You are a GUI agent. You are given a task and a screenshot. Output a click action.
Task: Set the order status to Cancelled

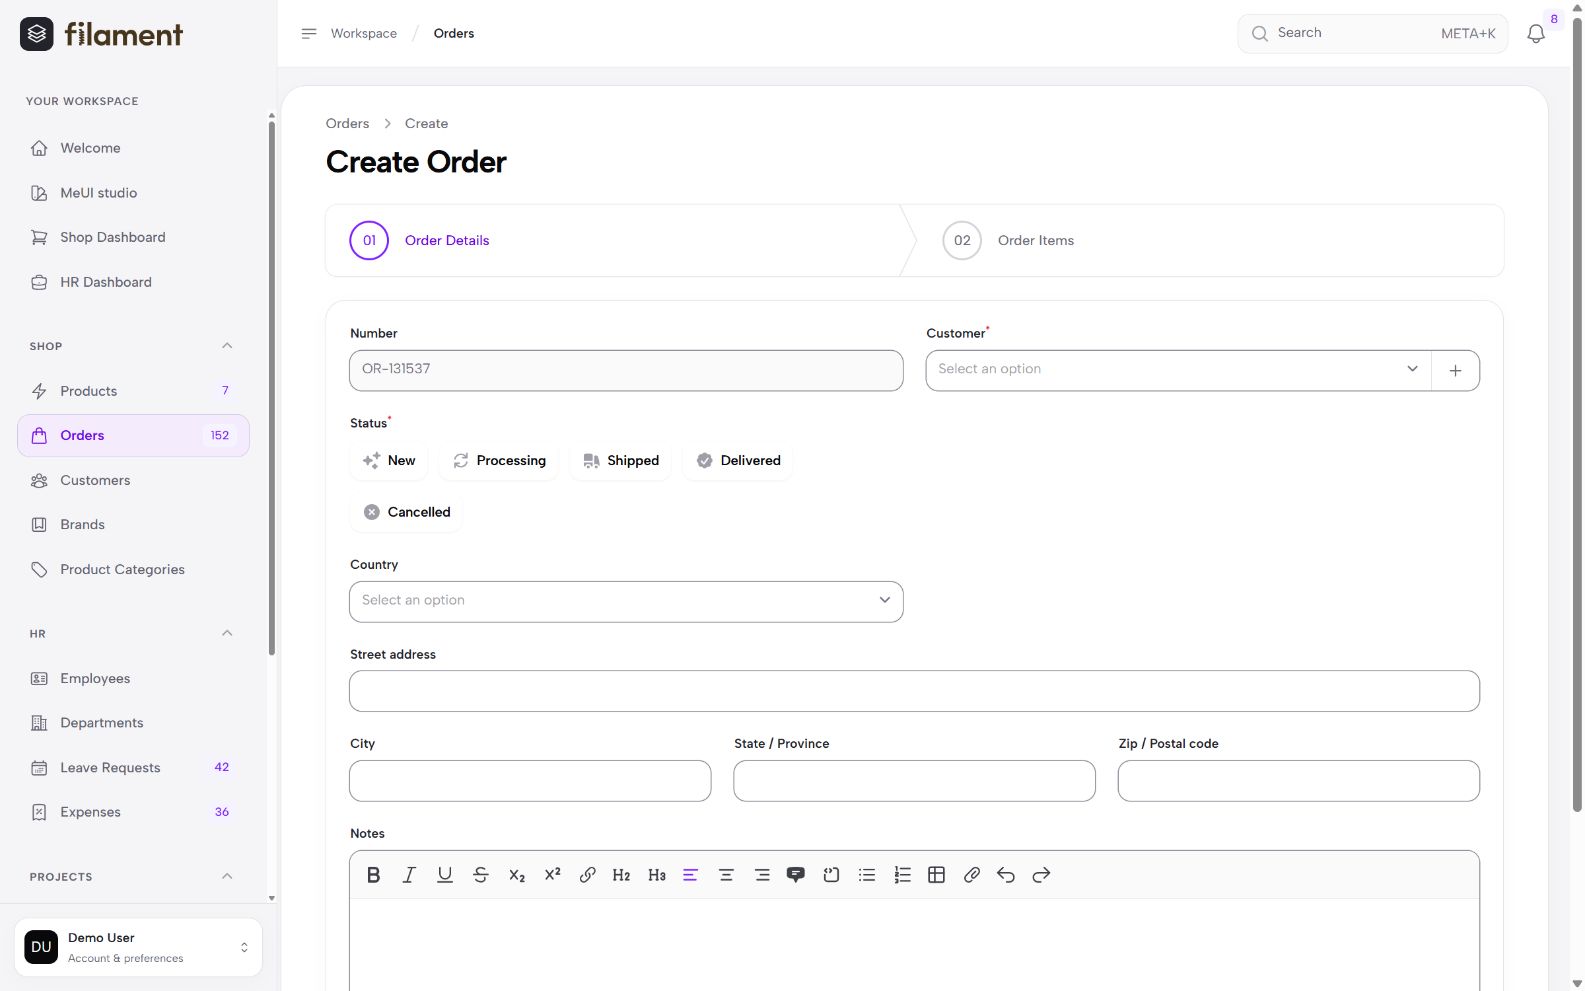[x=406, y=512]
